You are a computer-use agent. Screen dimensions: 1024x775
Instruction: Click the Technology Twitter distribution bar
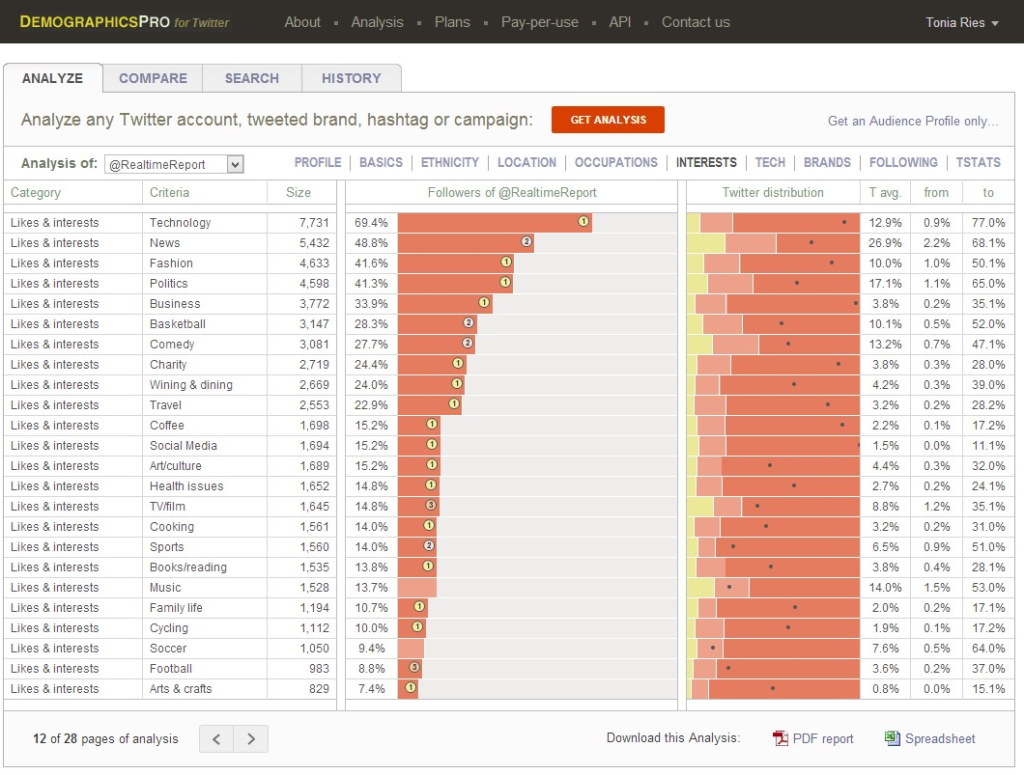tap(773, 222)
